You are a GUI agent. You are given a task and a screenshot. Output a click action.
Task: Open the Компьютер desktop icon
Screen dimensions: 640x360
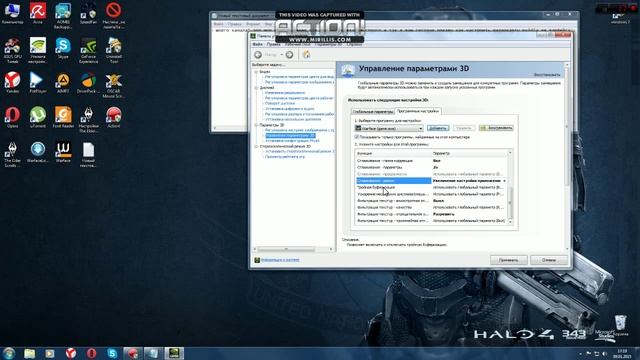12,13
